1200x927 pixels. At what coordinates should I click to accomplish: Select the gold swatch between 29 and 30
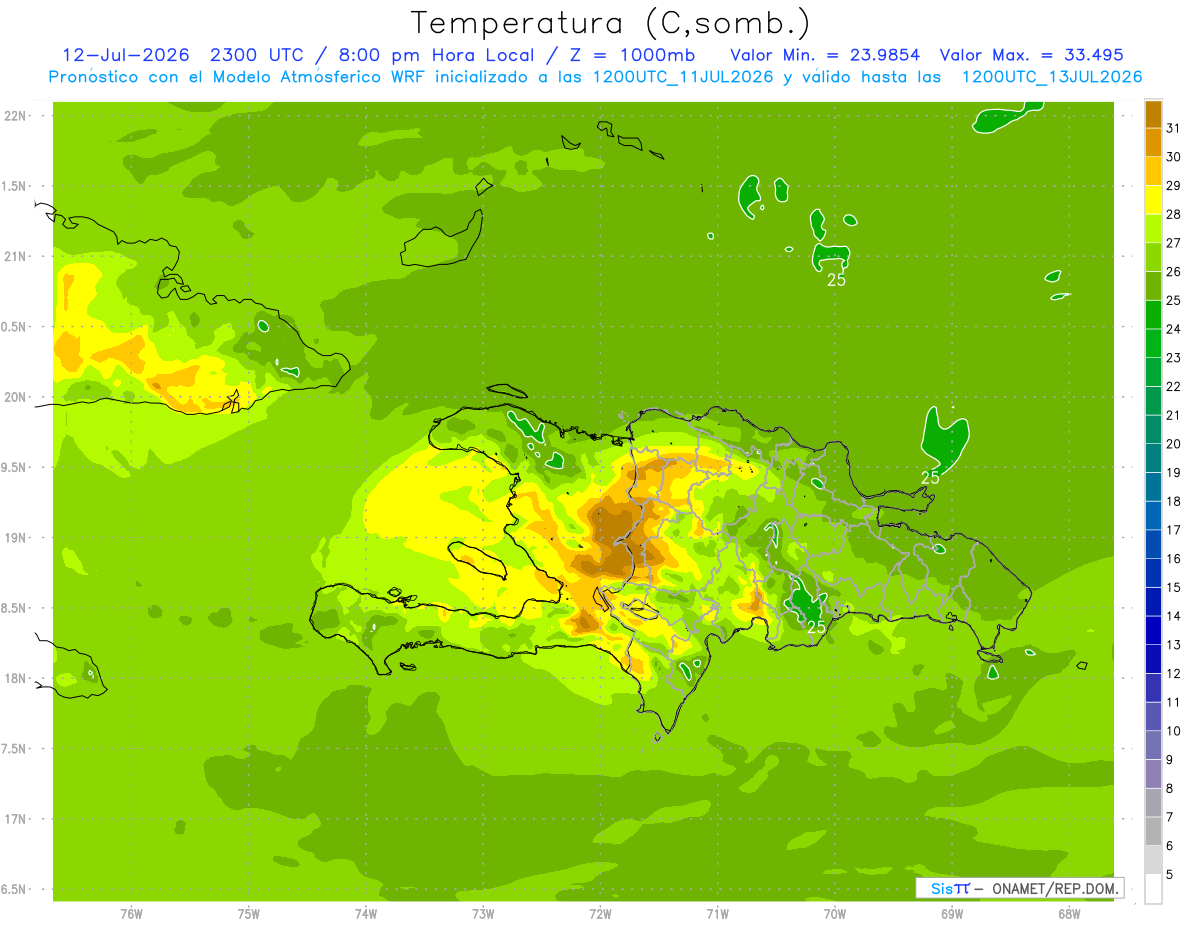pyautogui.click(x=1153, y=172)
